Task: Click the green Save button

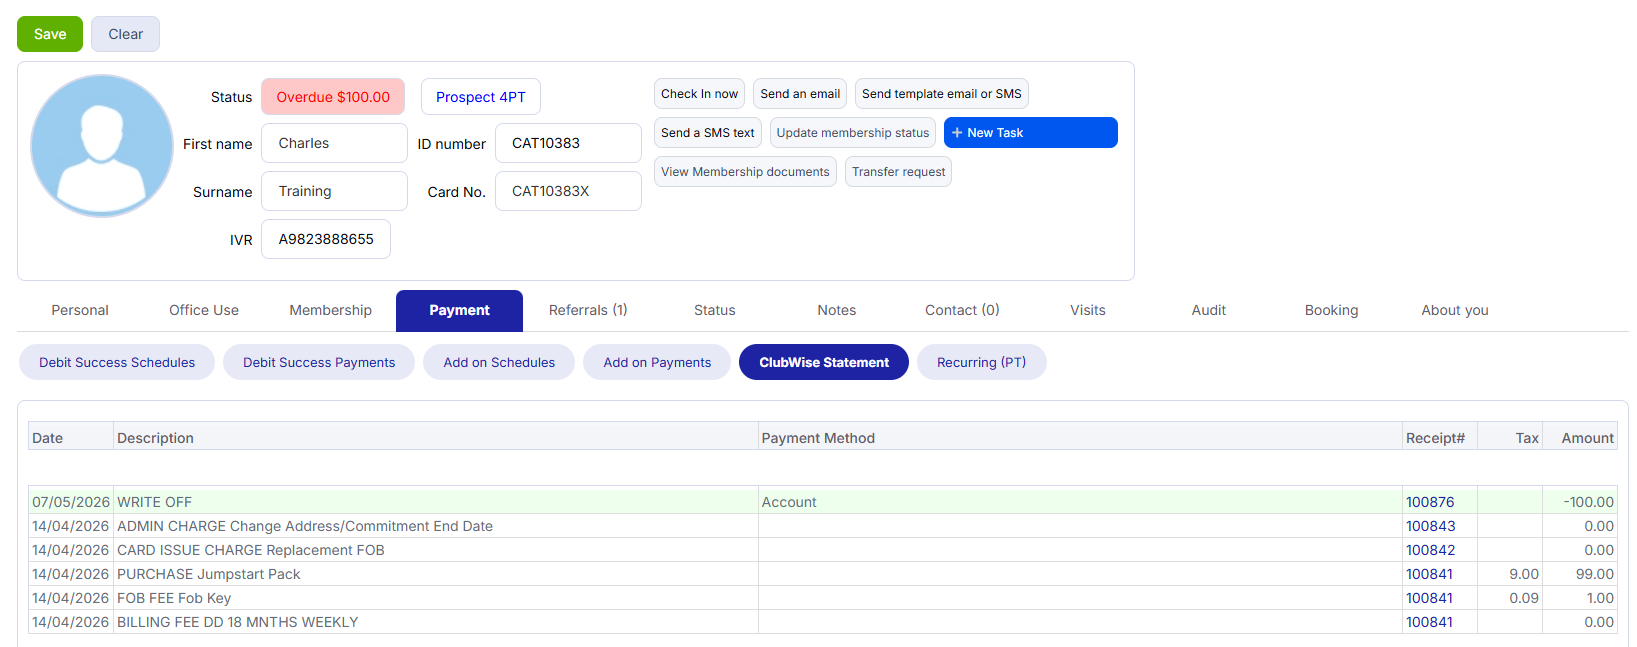Action: [50, 34]
